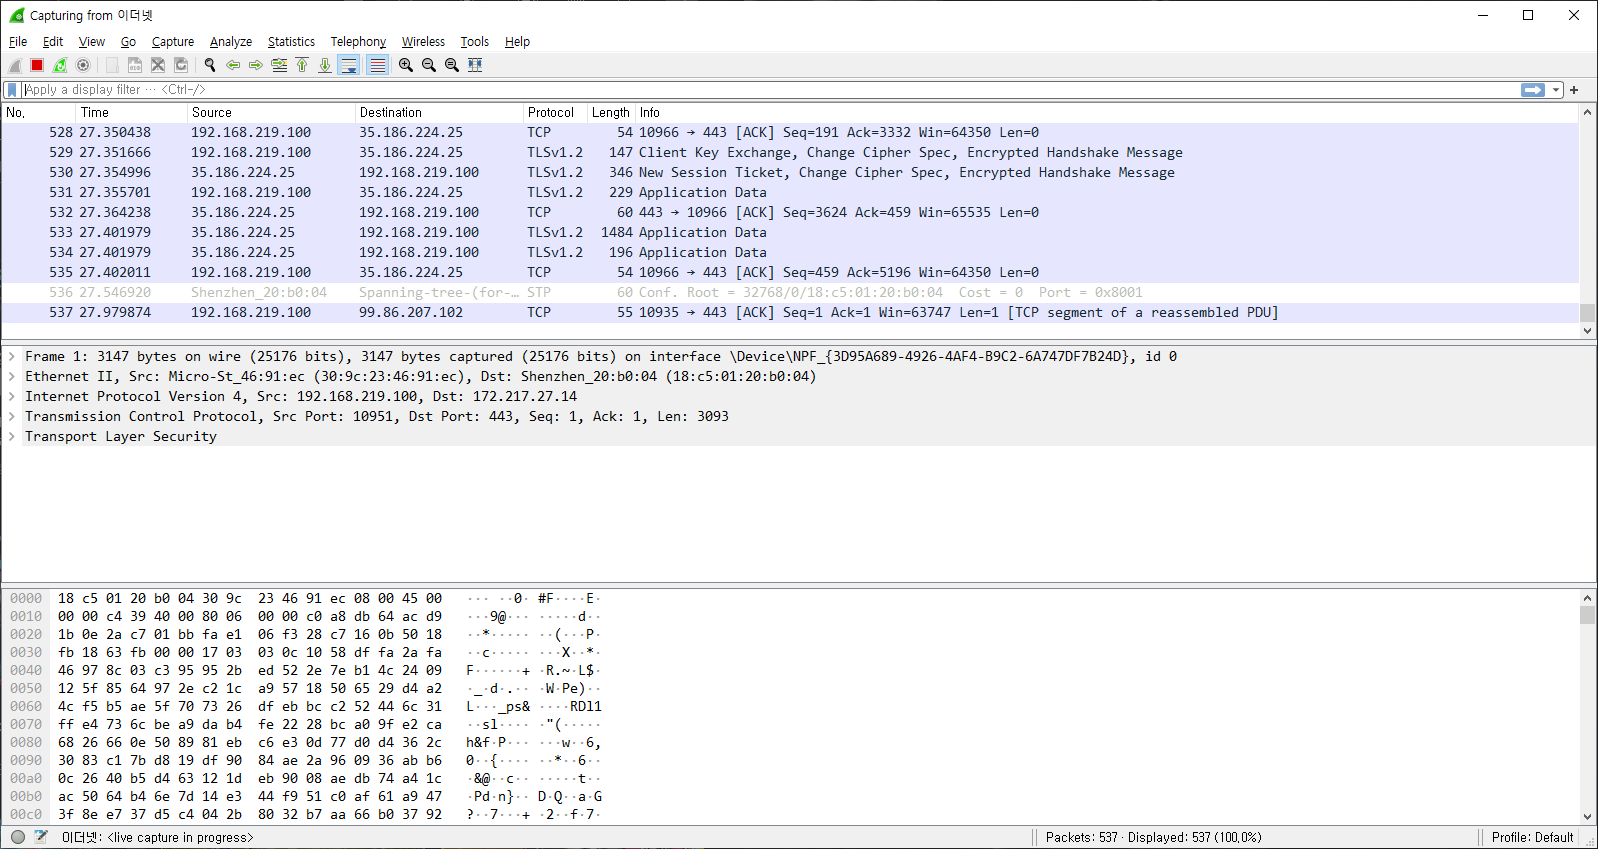Click the close capture file icon
1598x849 pixels.
tap(158, 65)
